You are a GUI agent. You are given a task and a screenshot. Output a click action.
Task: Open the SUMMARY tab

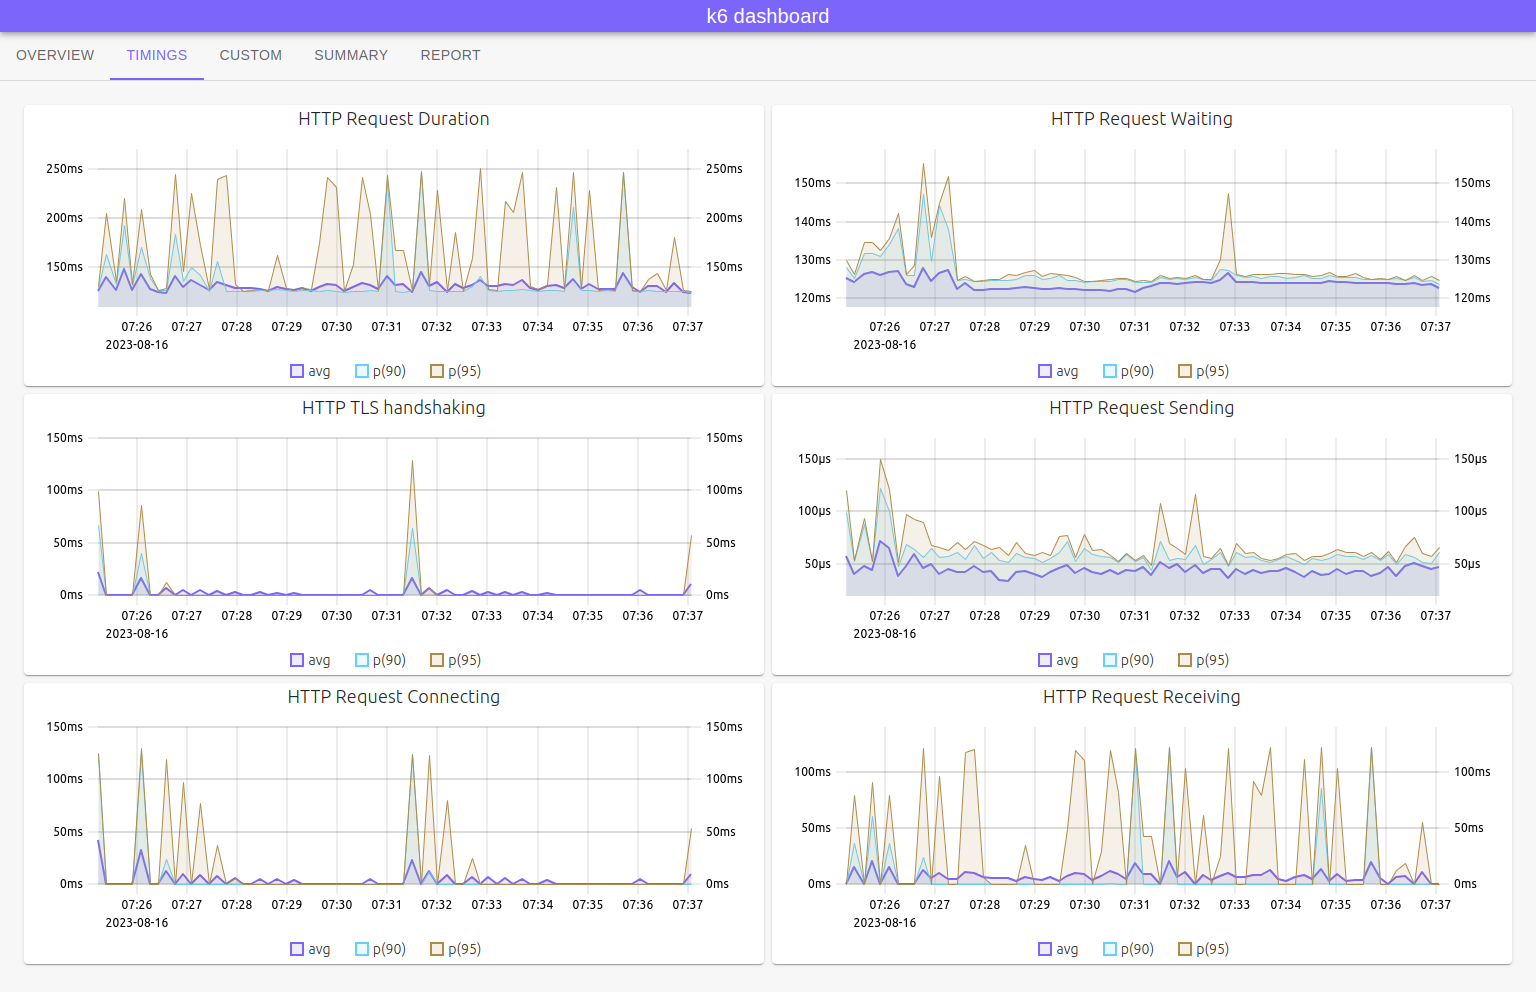click(351, 55)
